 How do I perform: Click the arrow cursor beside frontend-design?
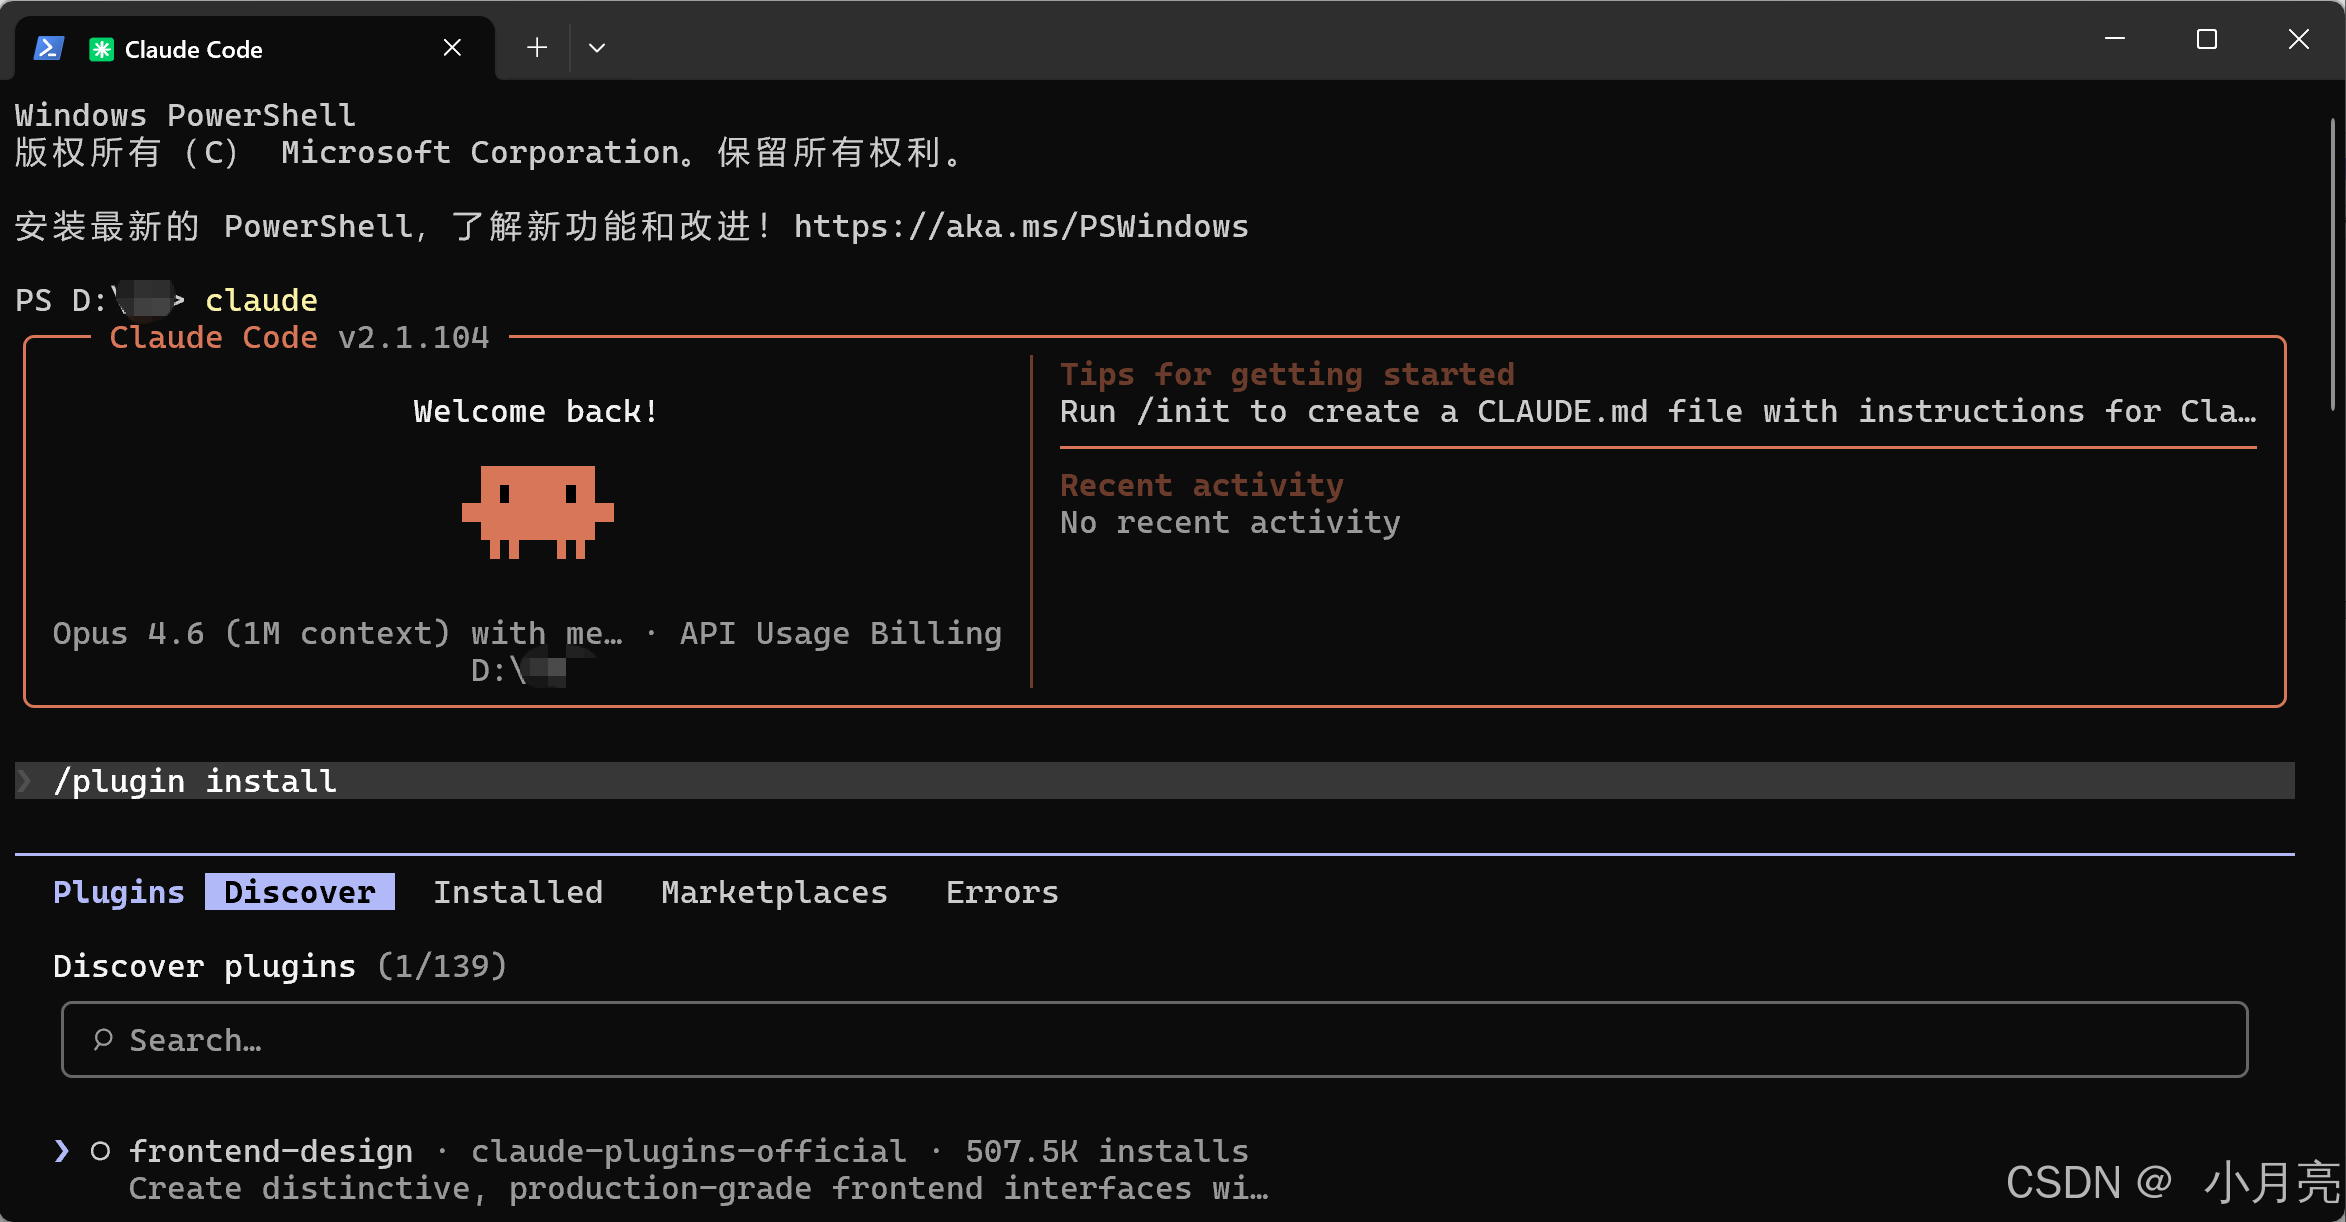click(x=62, y=1151)
